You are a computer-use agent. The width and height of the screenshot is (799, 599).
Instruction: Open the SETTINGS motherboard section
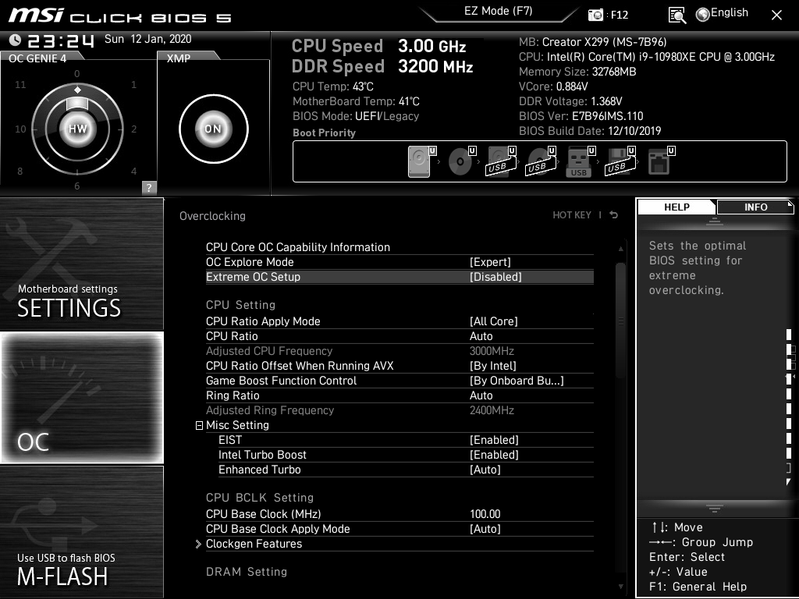click(82, 264)
